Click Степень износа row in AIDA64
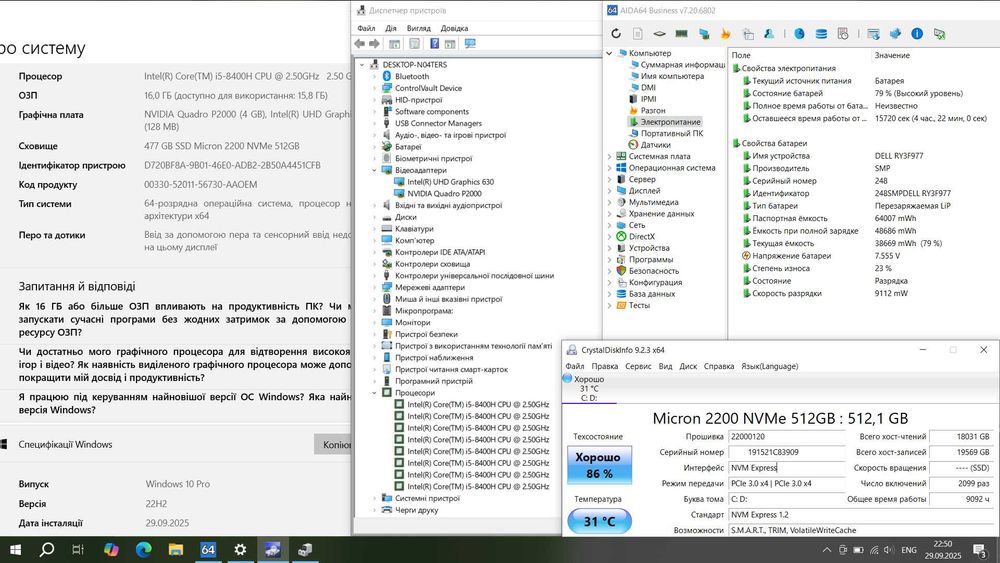1000x563 pixels. click(864, 268)
